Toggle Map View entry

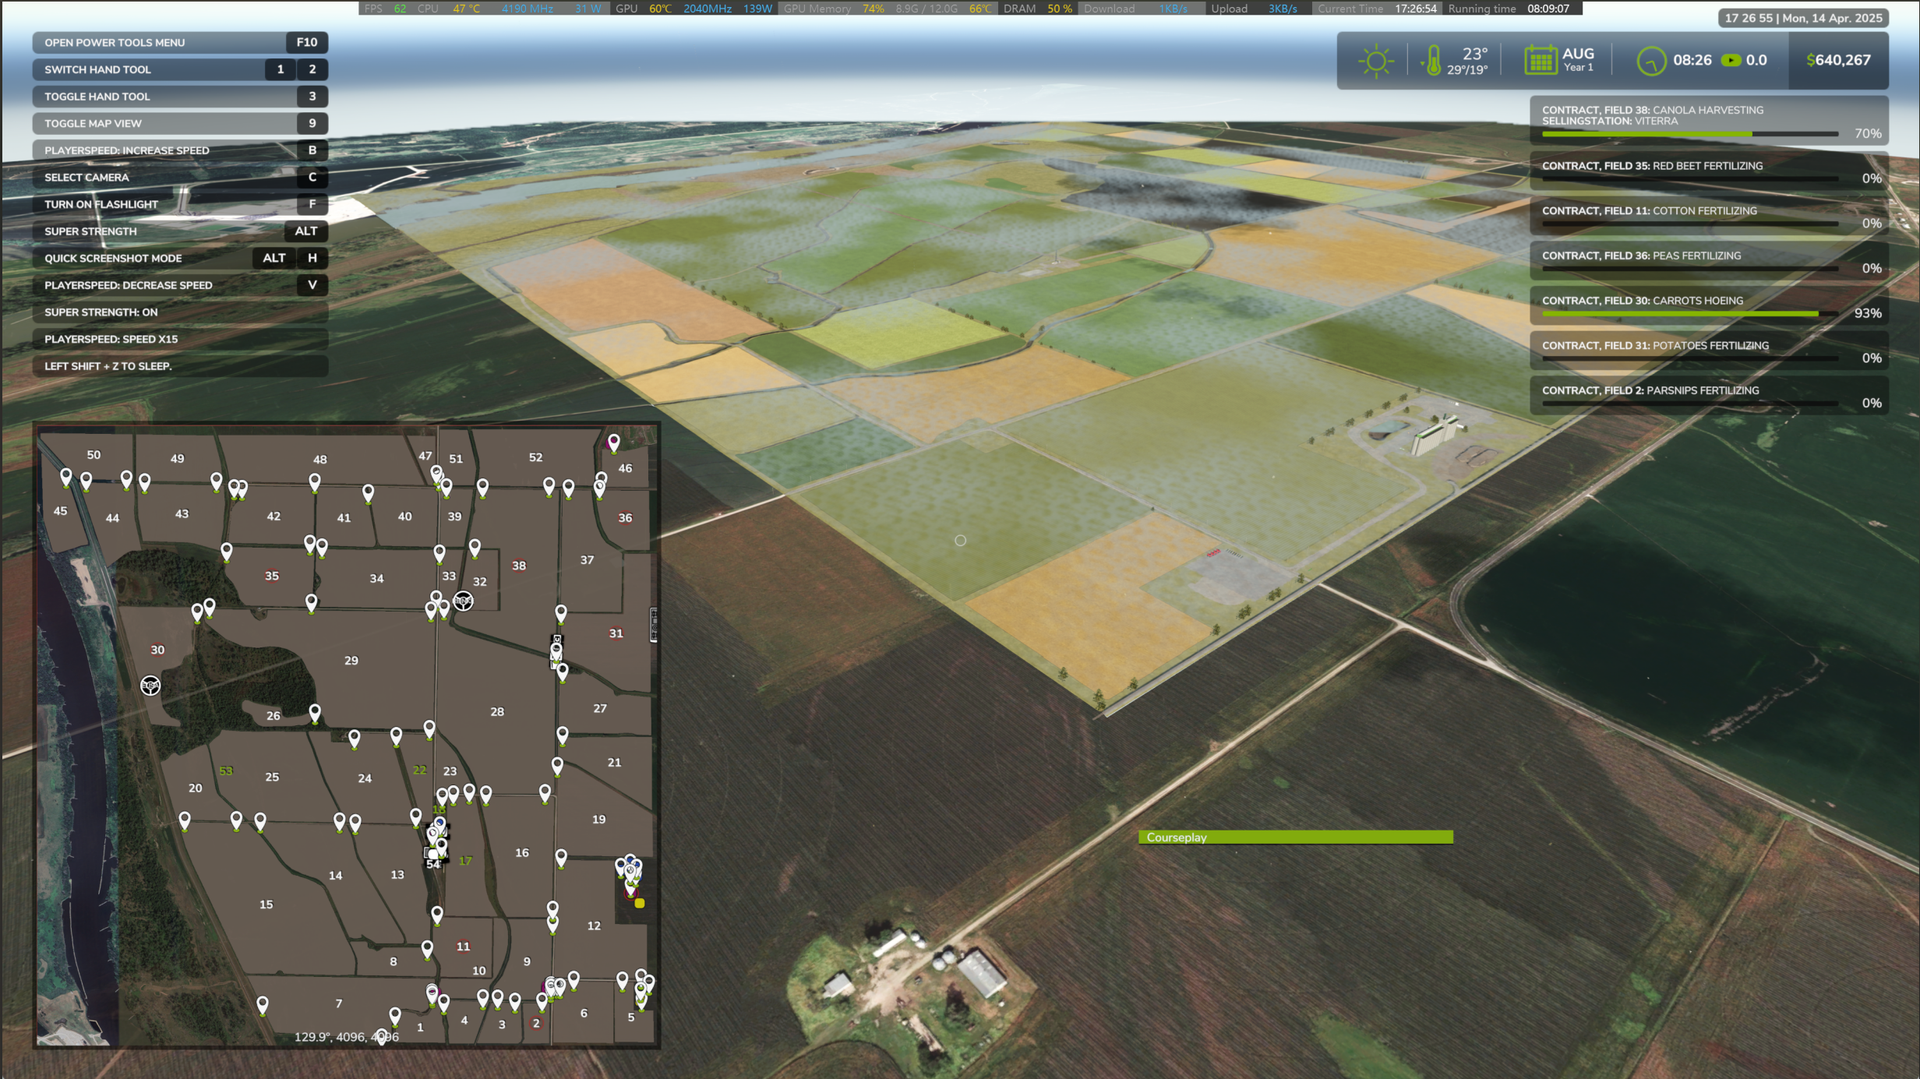click(x=180, y=123)
